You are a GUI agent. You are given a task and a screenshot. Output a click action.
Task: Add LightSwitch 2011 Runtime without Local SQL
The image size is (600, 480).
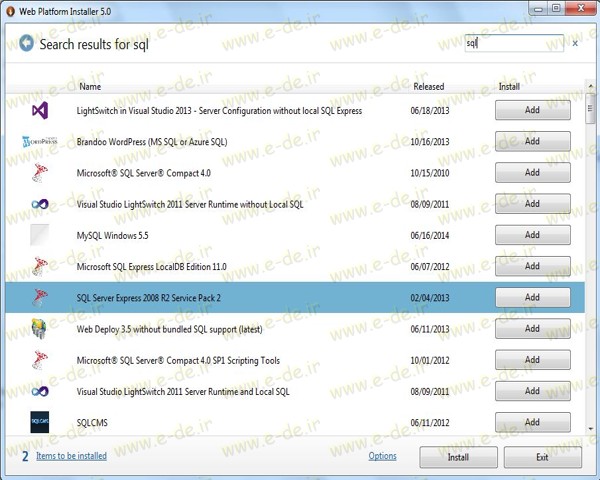[533, 204]
